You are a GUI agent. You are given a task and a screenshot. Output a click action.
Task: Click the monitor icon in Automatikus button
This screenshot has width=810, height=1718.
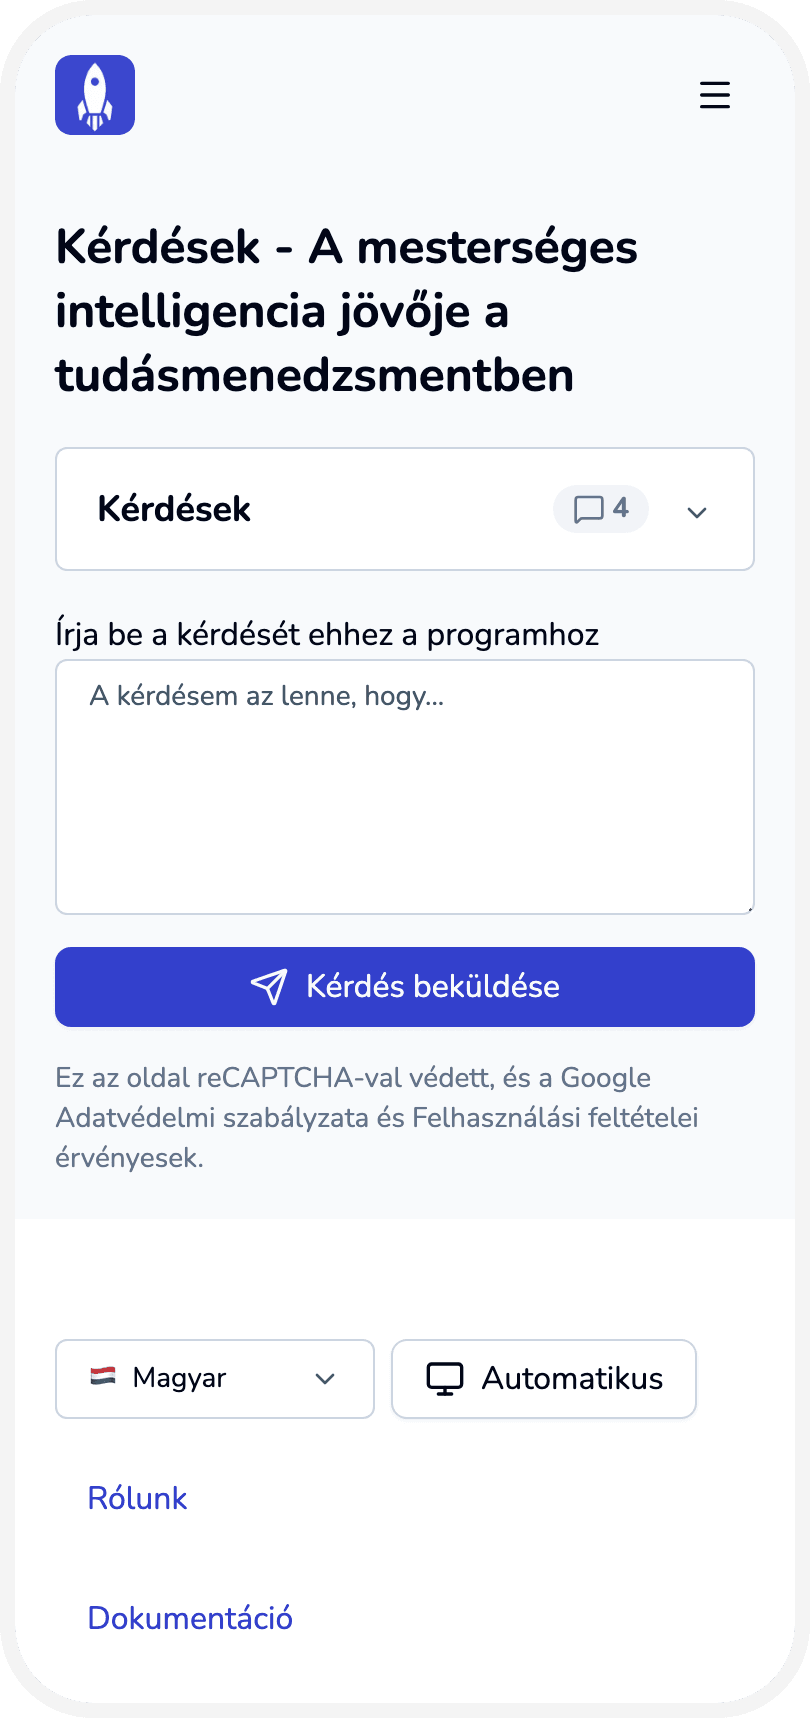click(445, 1379)
